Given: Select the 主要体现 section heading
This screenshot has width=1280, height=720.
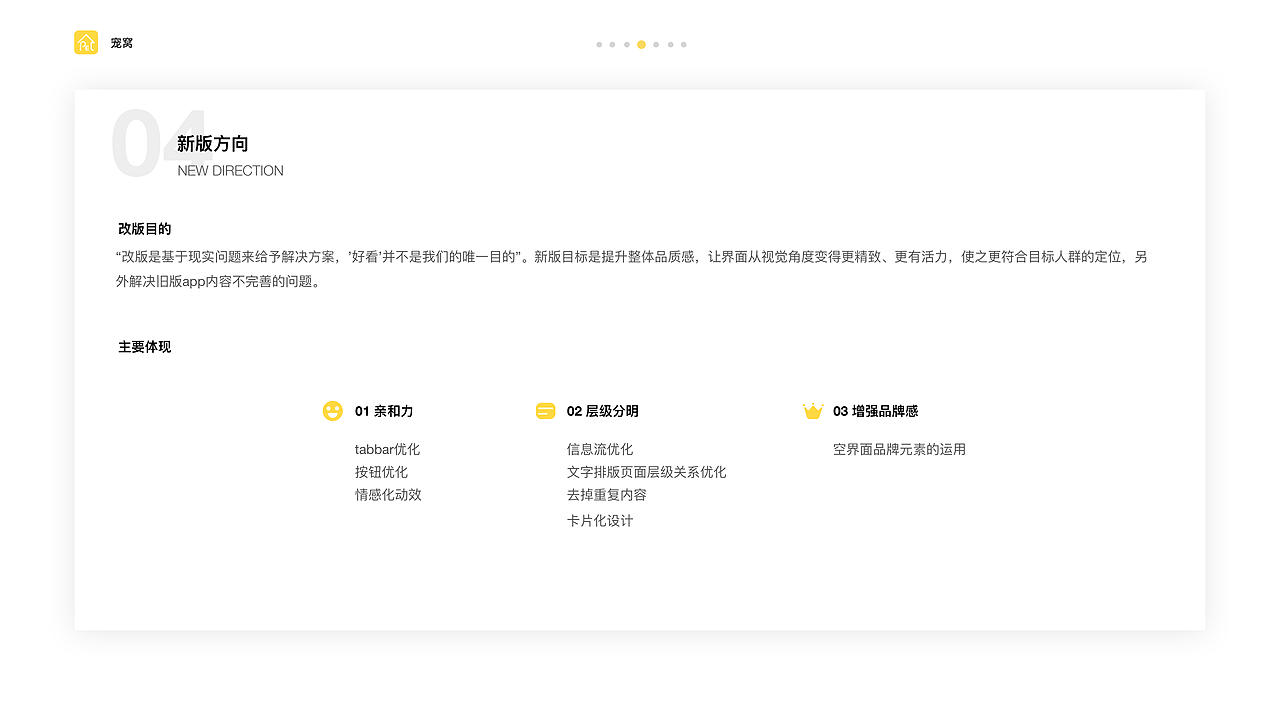Looking at the screenshot, I should [143, 346].
